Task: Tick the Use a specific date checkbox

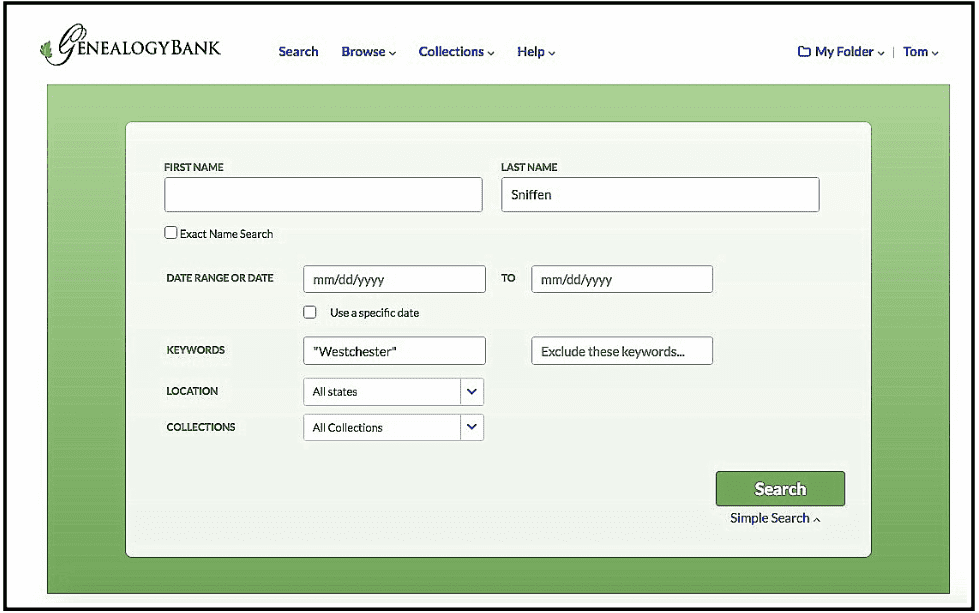Action: pos(310,312)
